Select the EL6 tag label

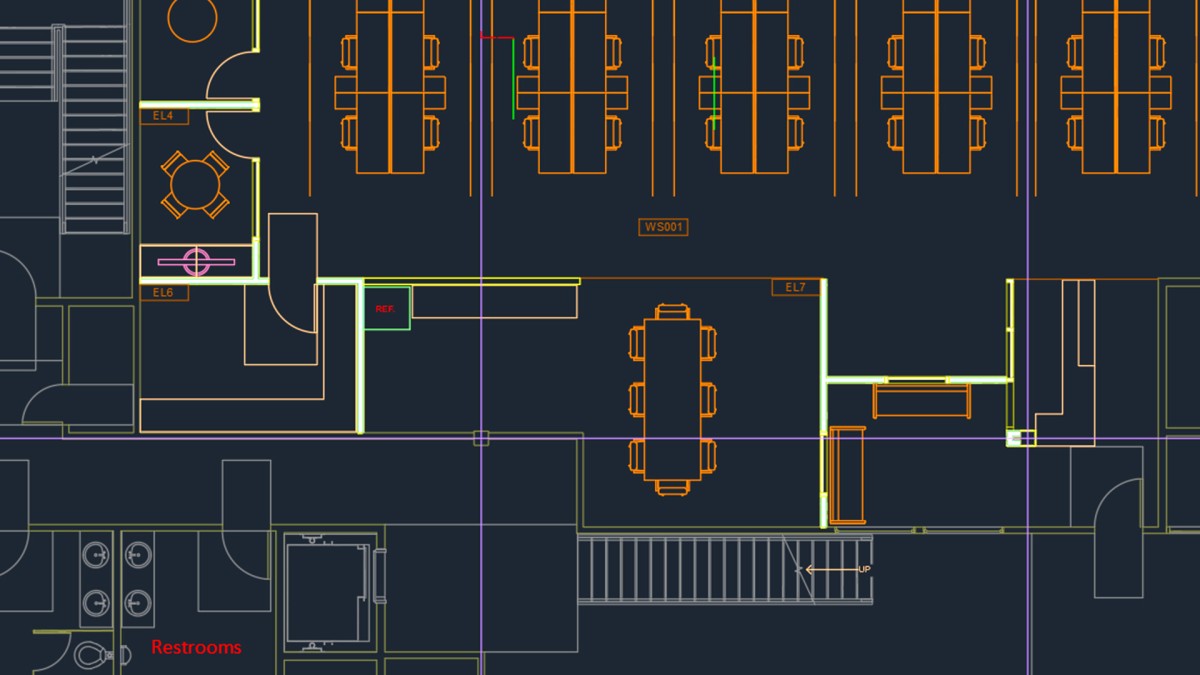163,293
